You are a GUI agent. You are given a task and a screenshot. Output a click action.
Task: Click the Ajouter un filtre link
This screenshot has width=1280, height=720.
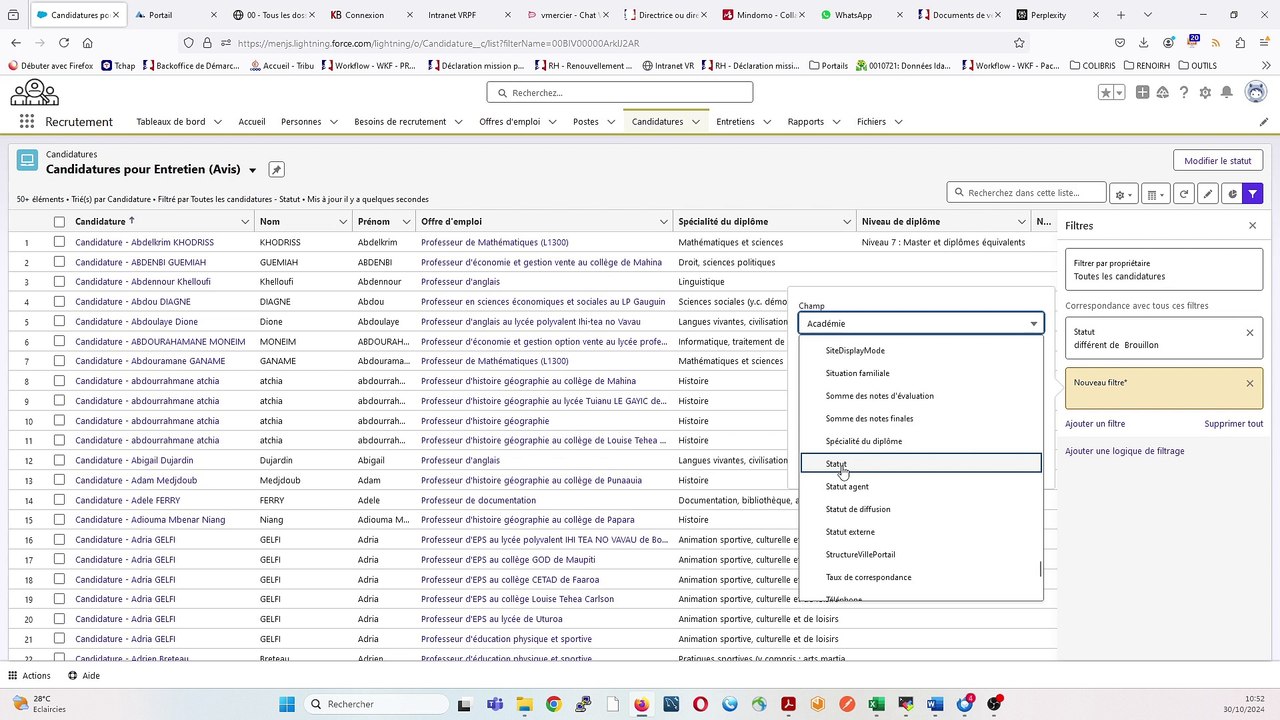click(x=1095, y=424)
